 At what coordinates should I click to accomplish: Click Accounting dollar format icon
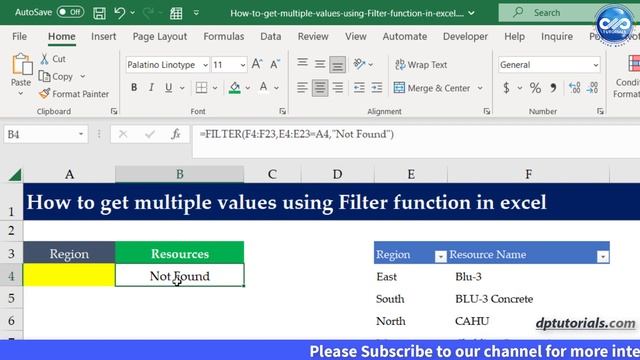click(507, 87)
